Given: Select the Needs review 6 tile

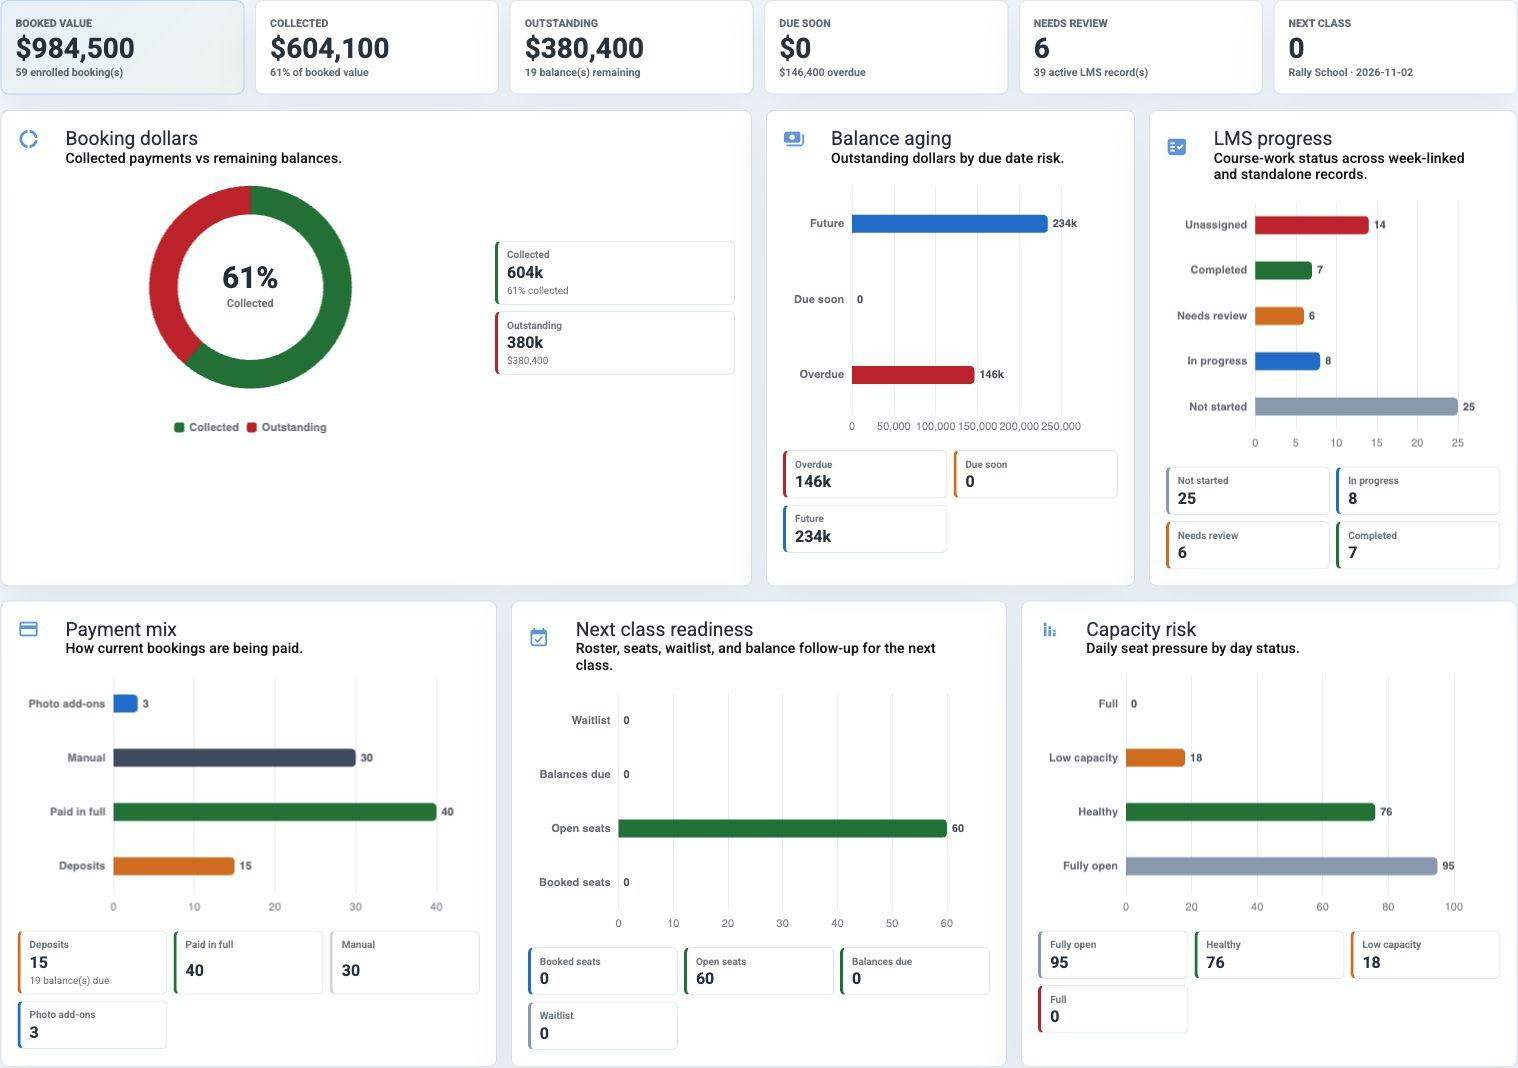Looking at the screenshot, I should pos(1248,545).
